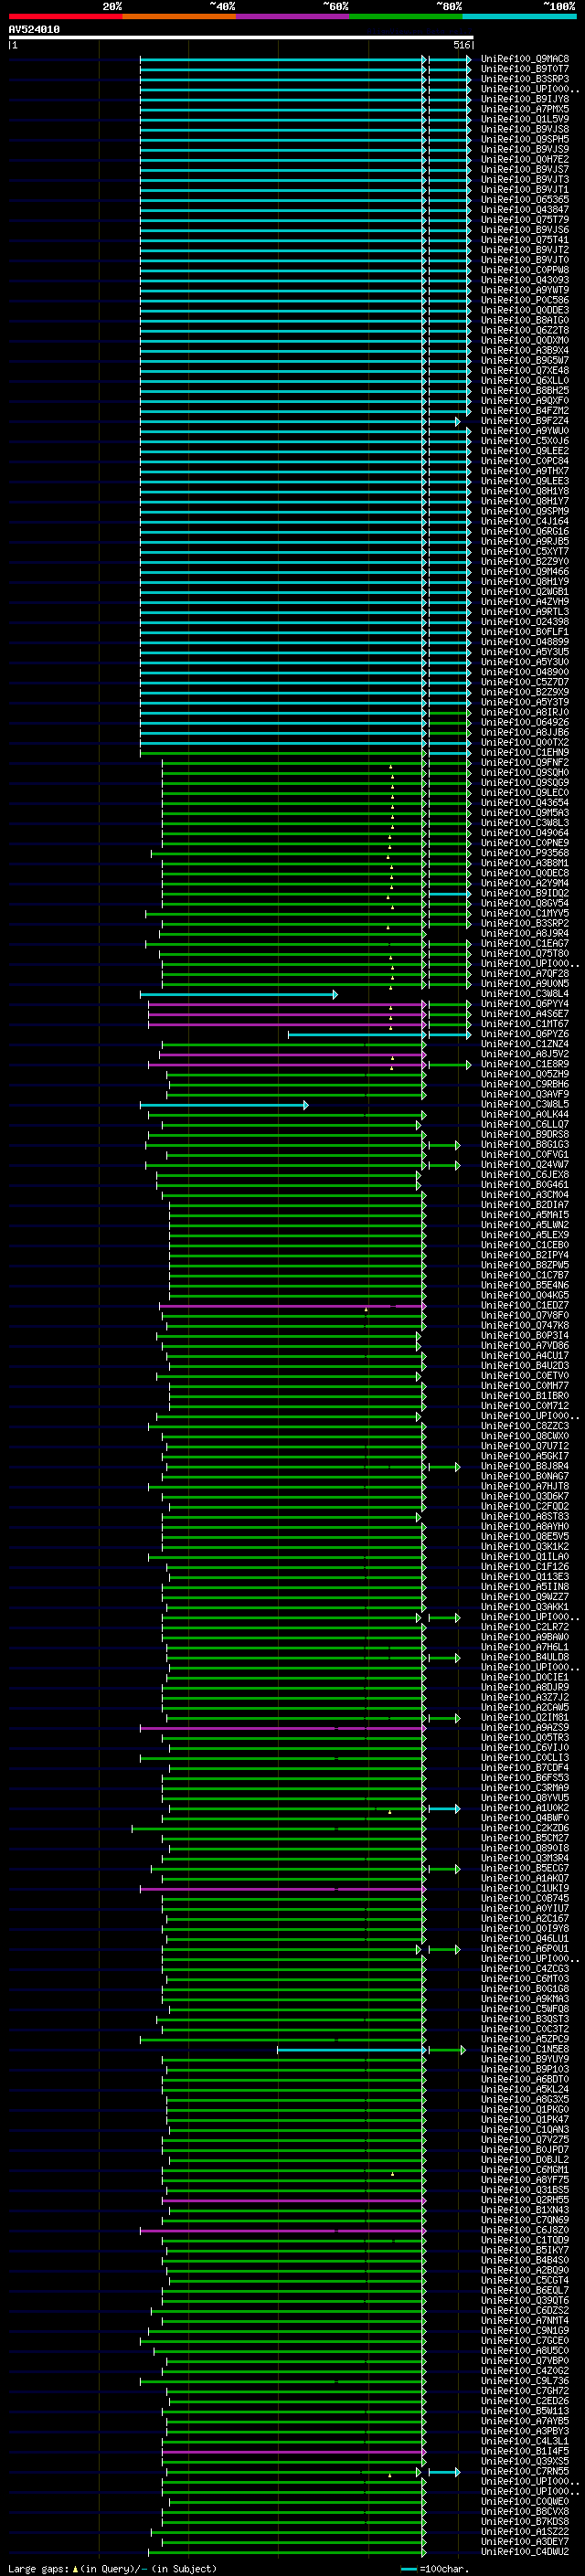Click the cyan ~100% identity legend bar

click(519, 17)
